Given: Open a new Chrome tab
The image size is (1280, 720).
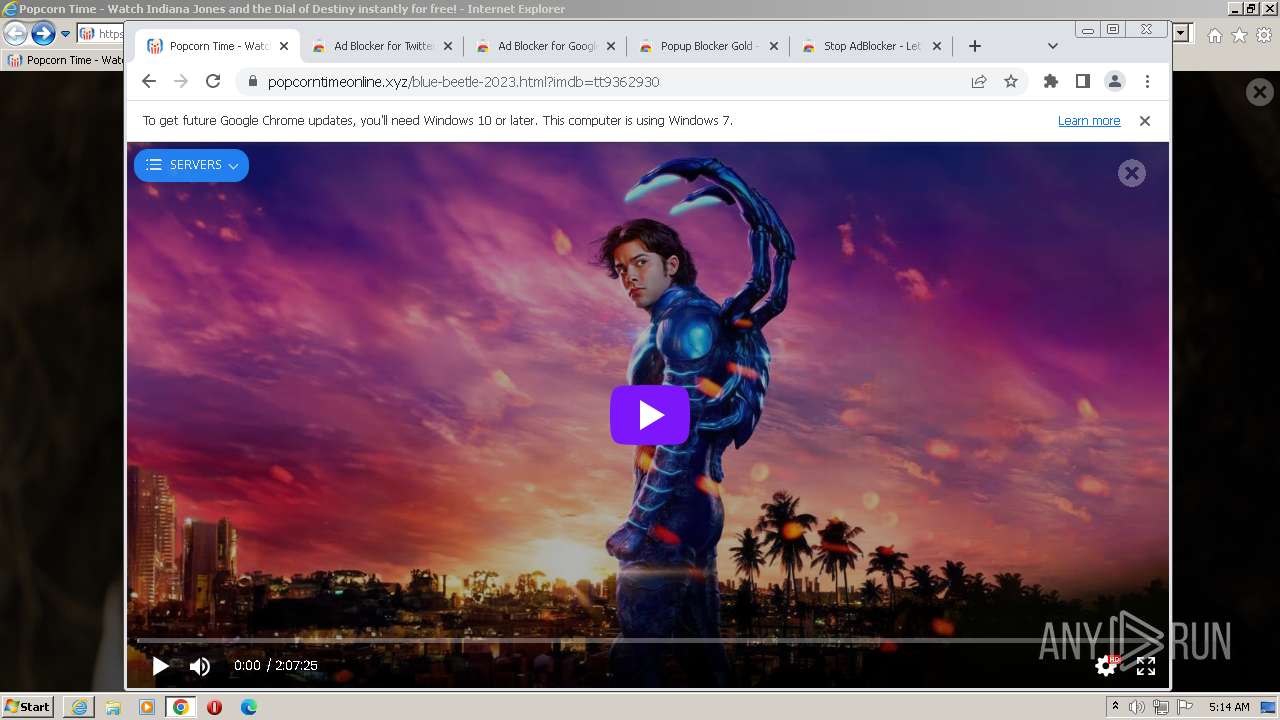Looking at the screenshot, I should (975, 46).
